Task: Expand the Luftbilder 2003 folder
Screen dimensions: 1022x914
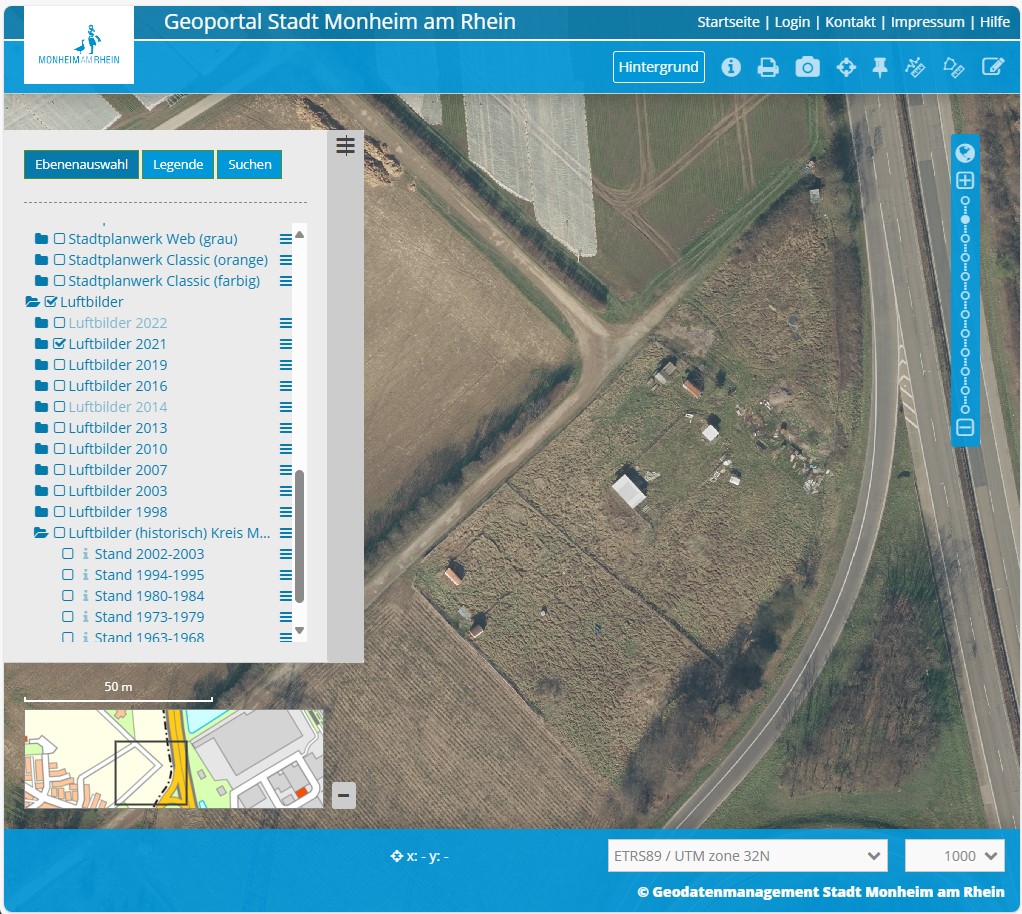Action: [41, 491]
